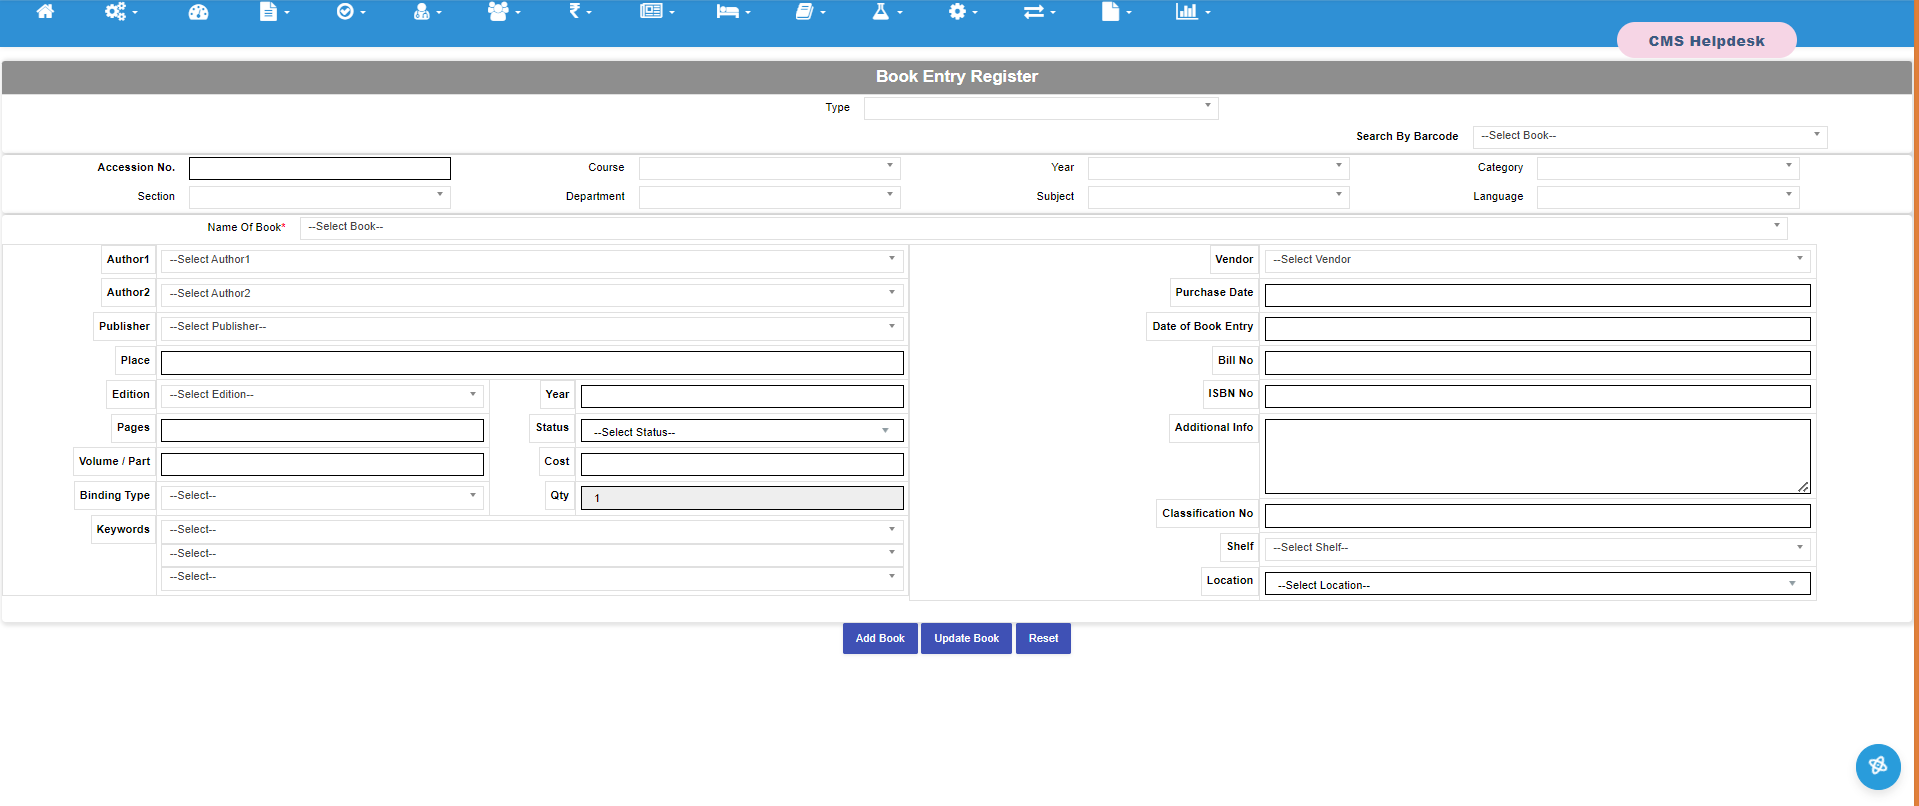Click the Home icon in top navbar
This screenshot has width=1919, height=806.
point(45,12)
